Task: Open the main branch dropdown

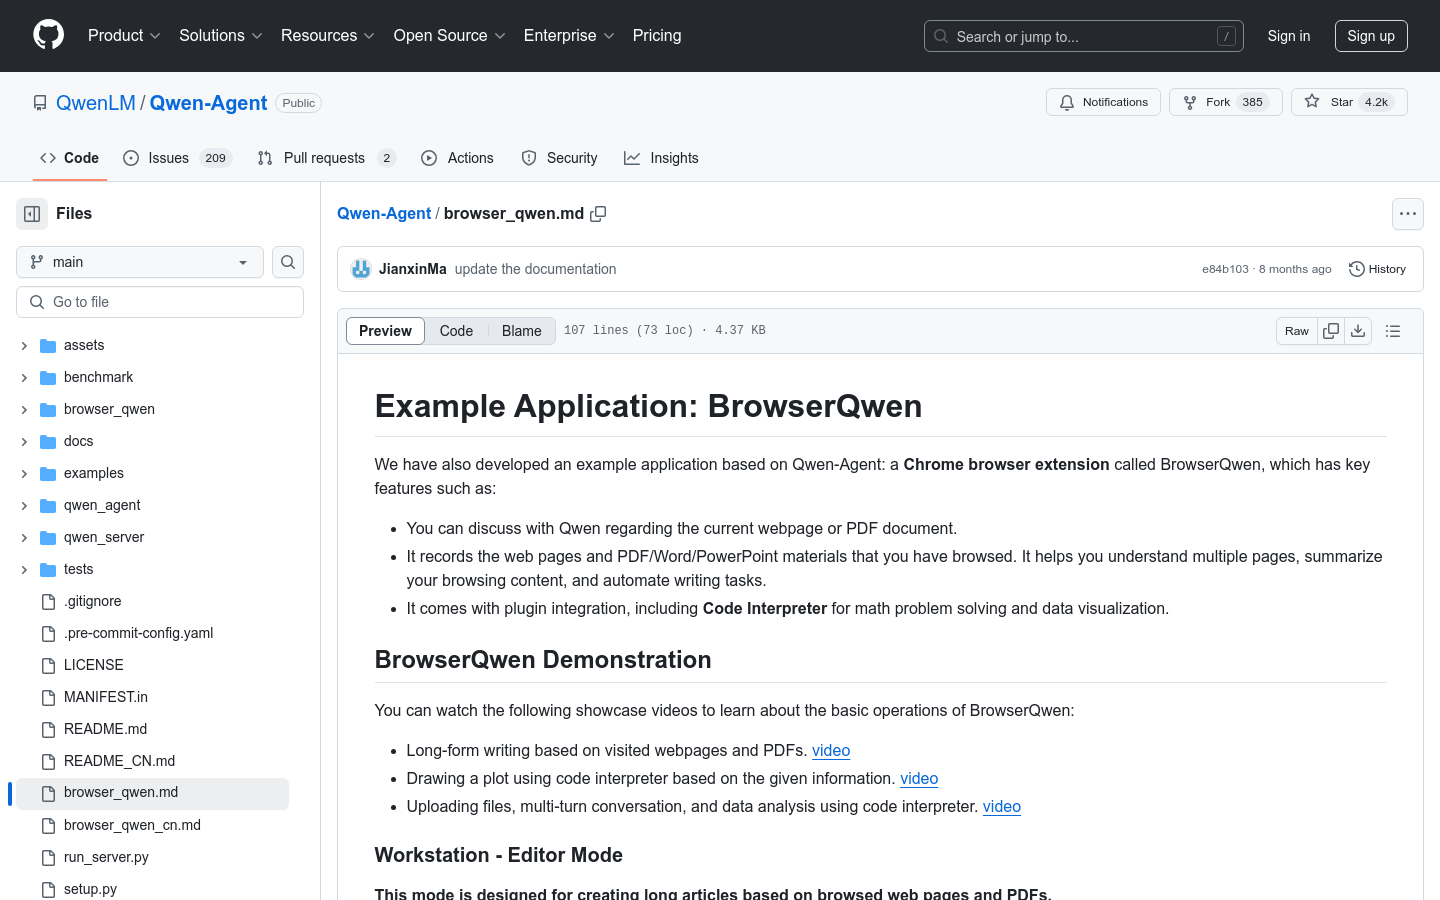Action: point(140,262)
